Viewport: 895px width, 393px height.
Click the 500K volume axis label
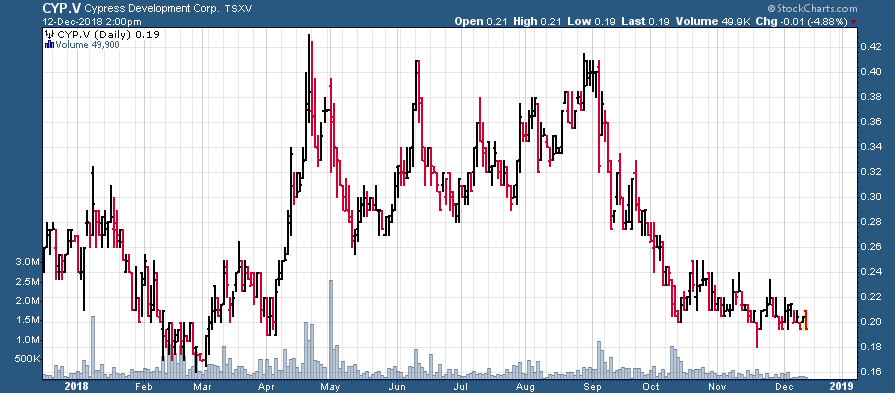[27, 359]
